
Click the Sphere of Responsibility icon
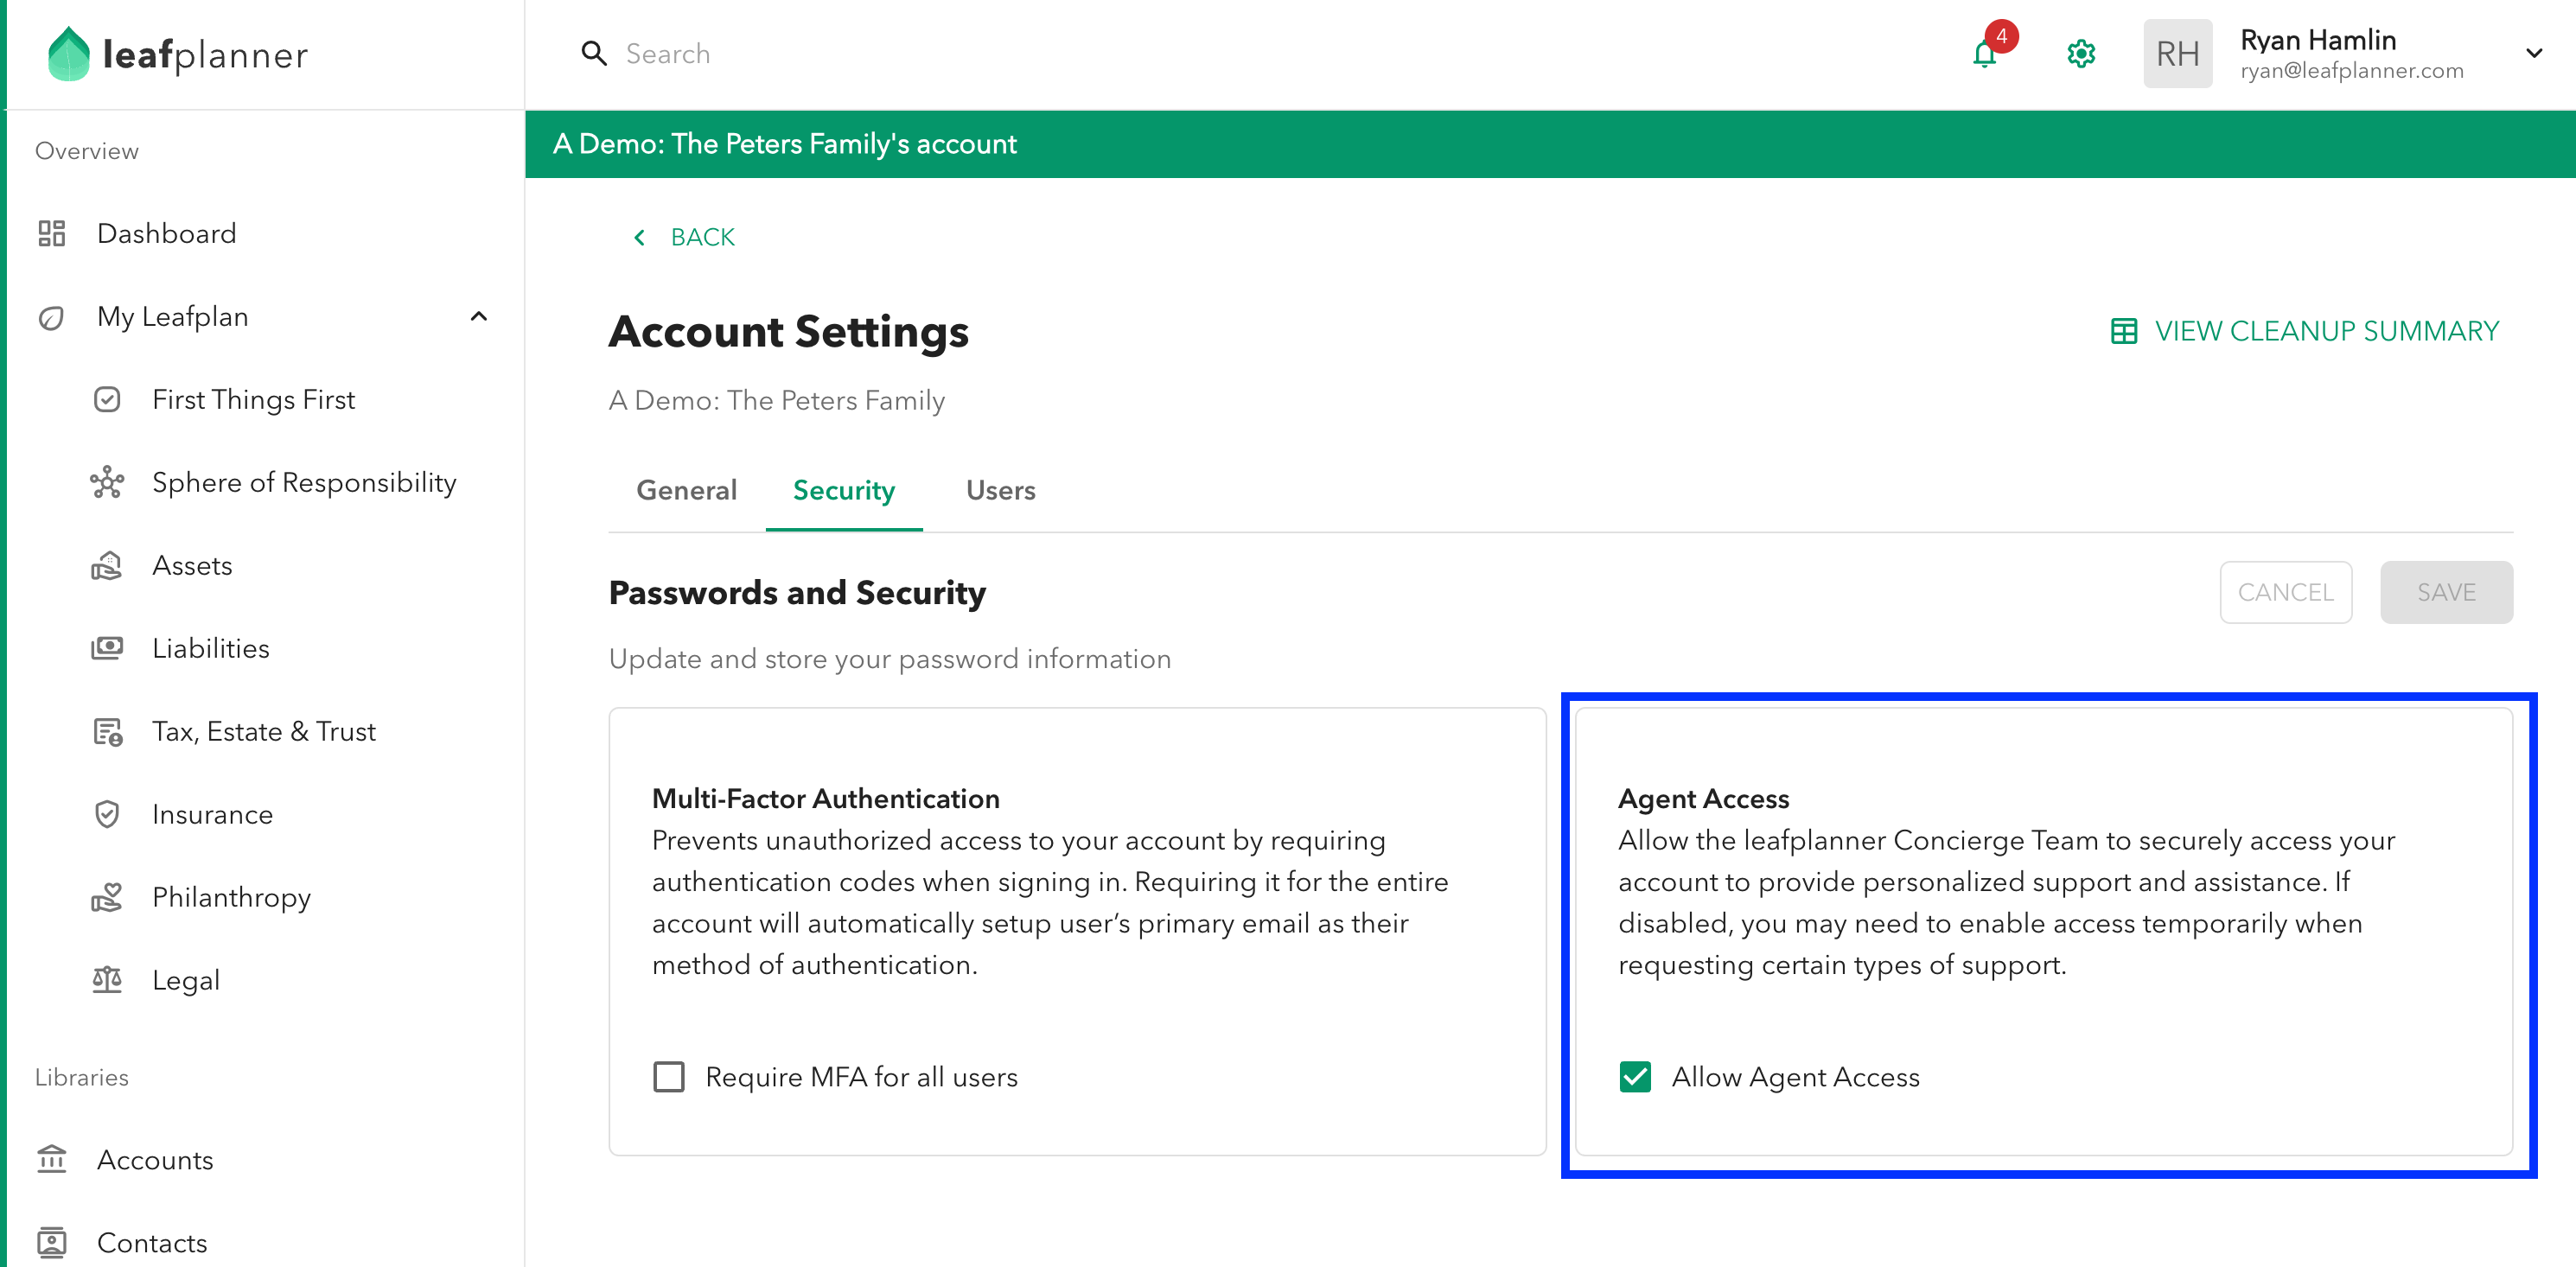point(107,483)
